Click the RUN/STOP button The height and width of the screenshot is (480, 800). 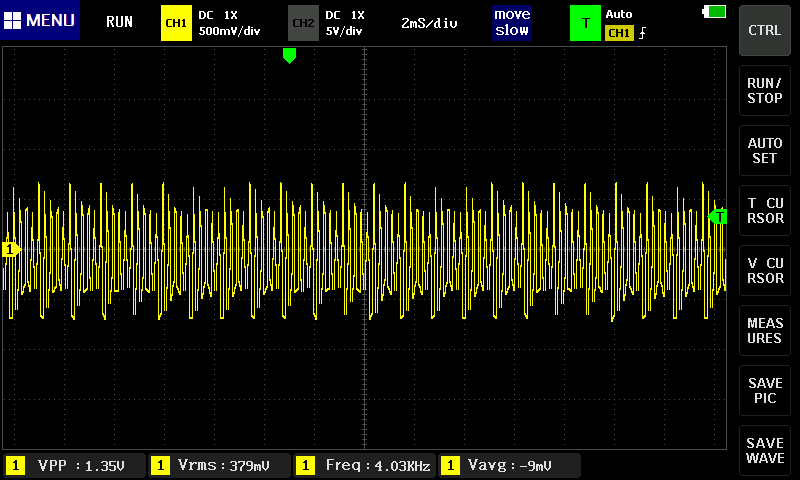click(x=764, y=90)
